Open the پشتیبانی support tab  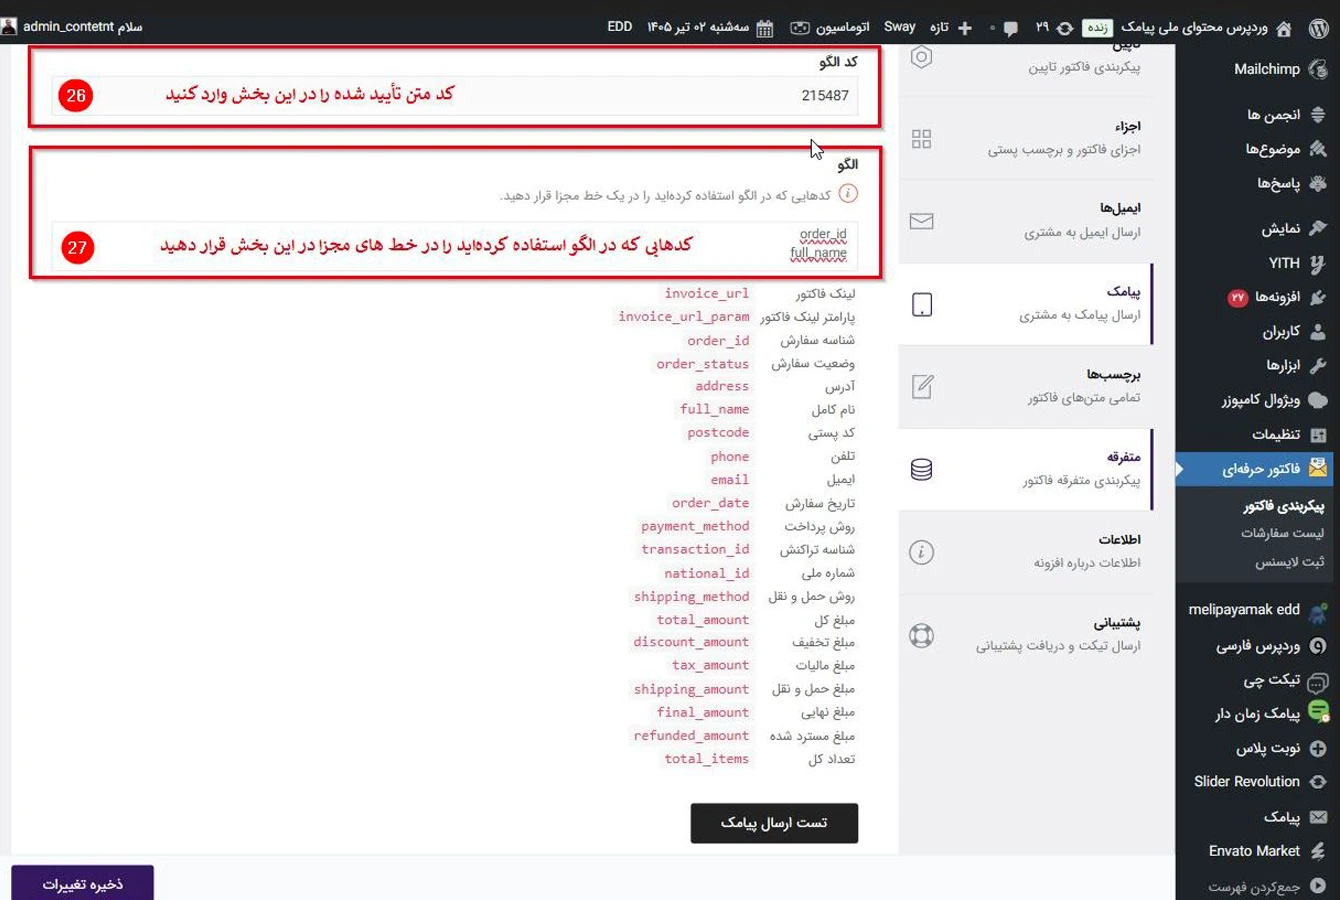point(1026,635)
